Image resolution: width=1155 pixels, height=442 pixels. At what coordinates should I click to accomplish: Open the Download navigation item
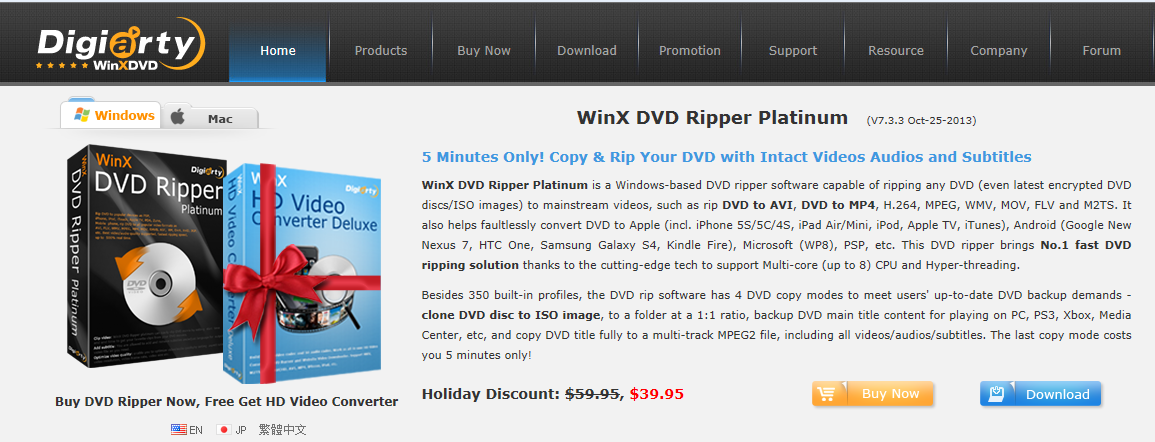(587, 51)
